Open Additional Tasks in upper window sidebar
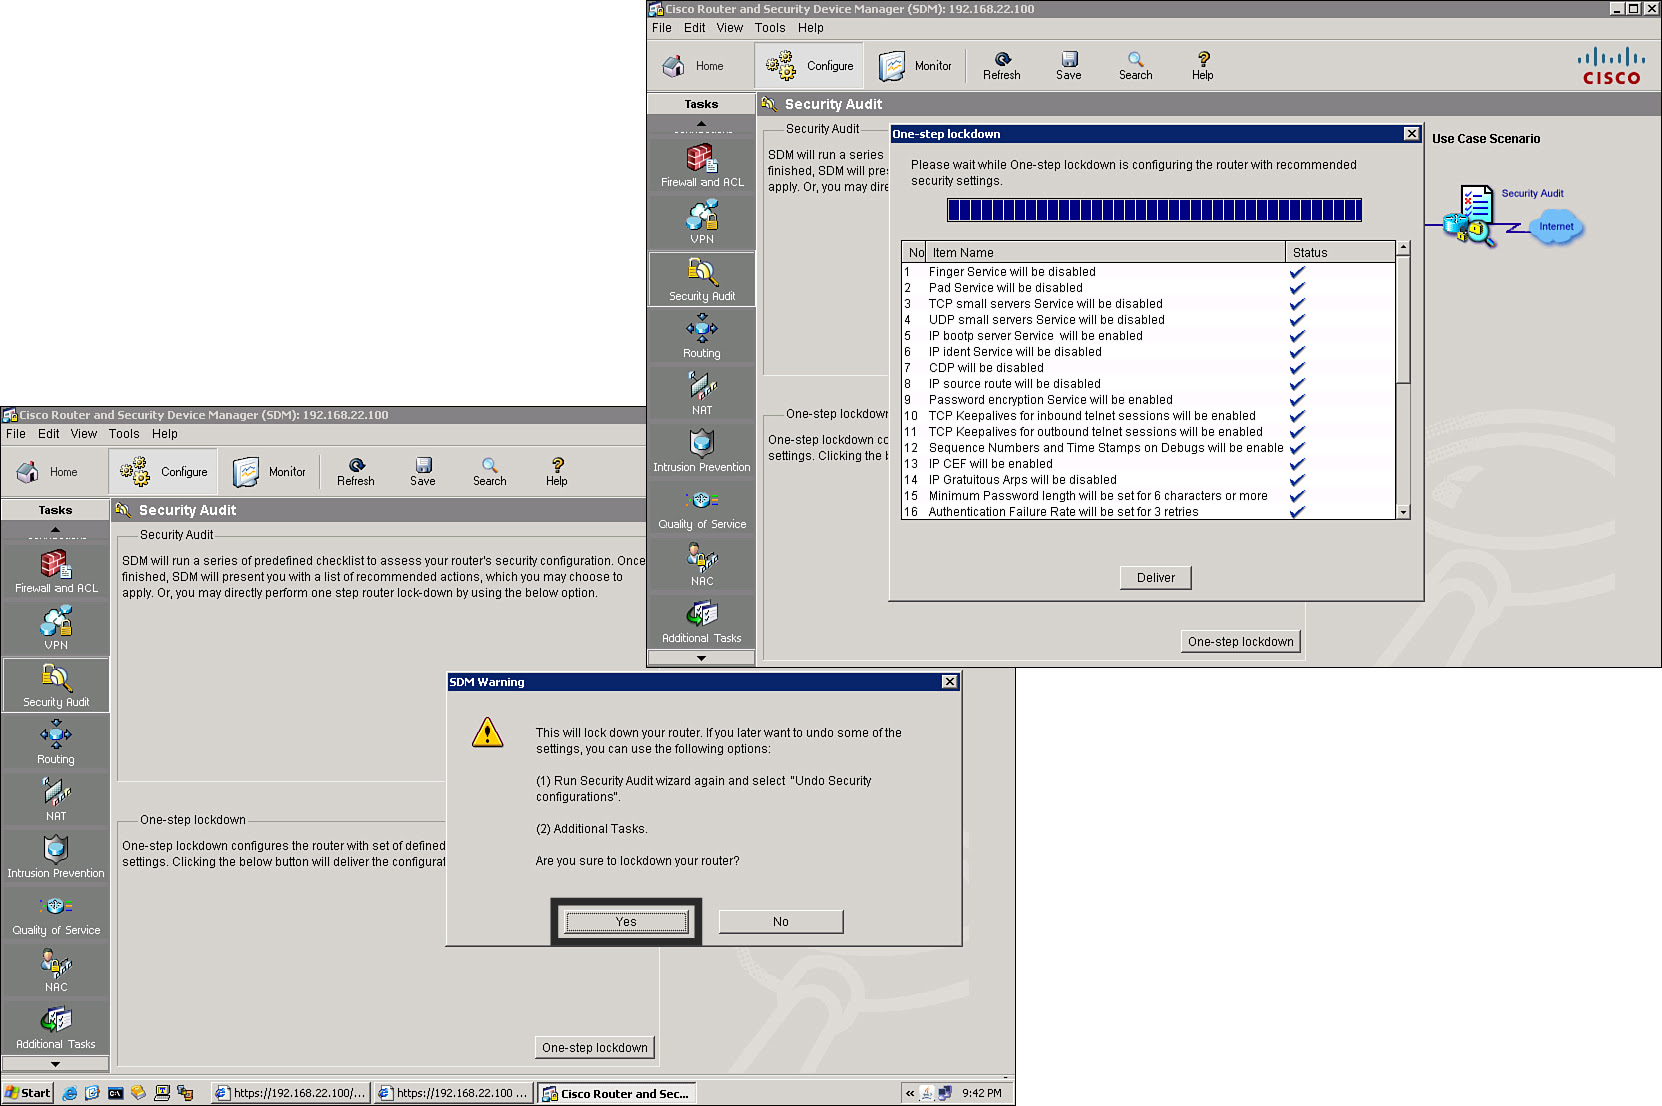This screenshot has width=1662, height=1106. pyautogui.click(x=702, y=621)
